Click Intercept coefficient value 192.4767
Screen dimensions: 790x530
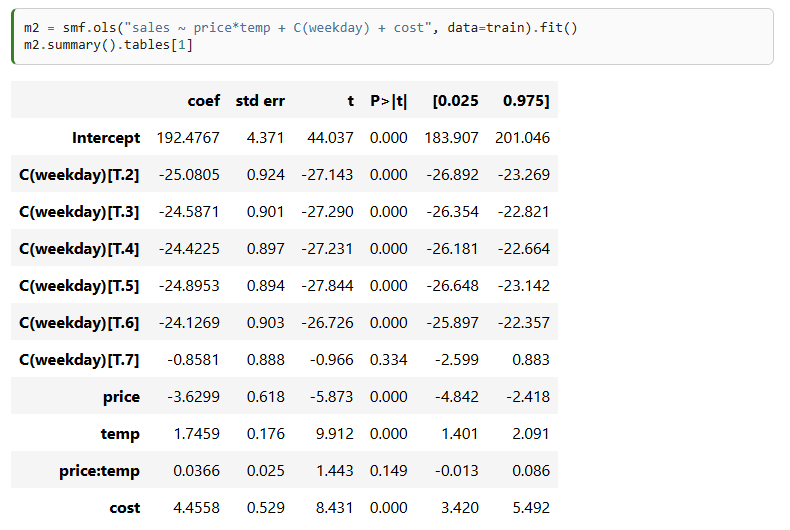click(x=188, y=138)
